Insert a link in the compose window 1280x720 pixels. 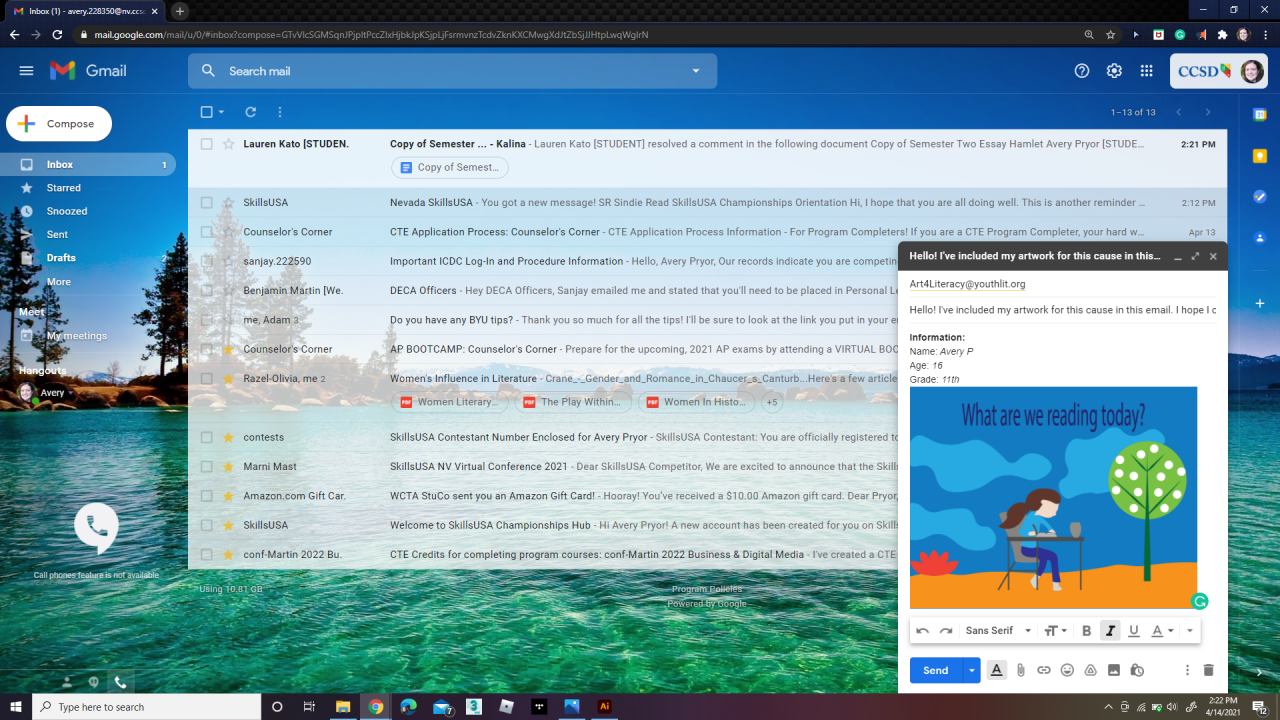pyautogui.click(x=1044, y=670)
